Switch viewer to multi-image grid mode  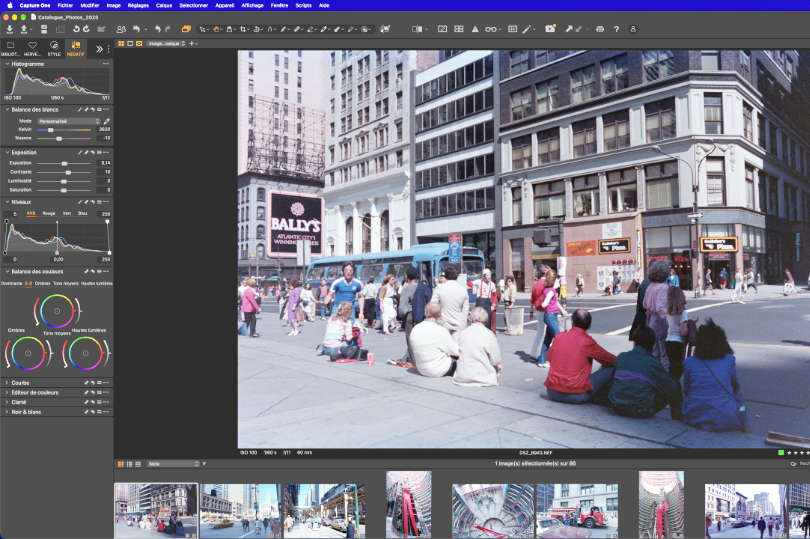point(121,43)
